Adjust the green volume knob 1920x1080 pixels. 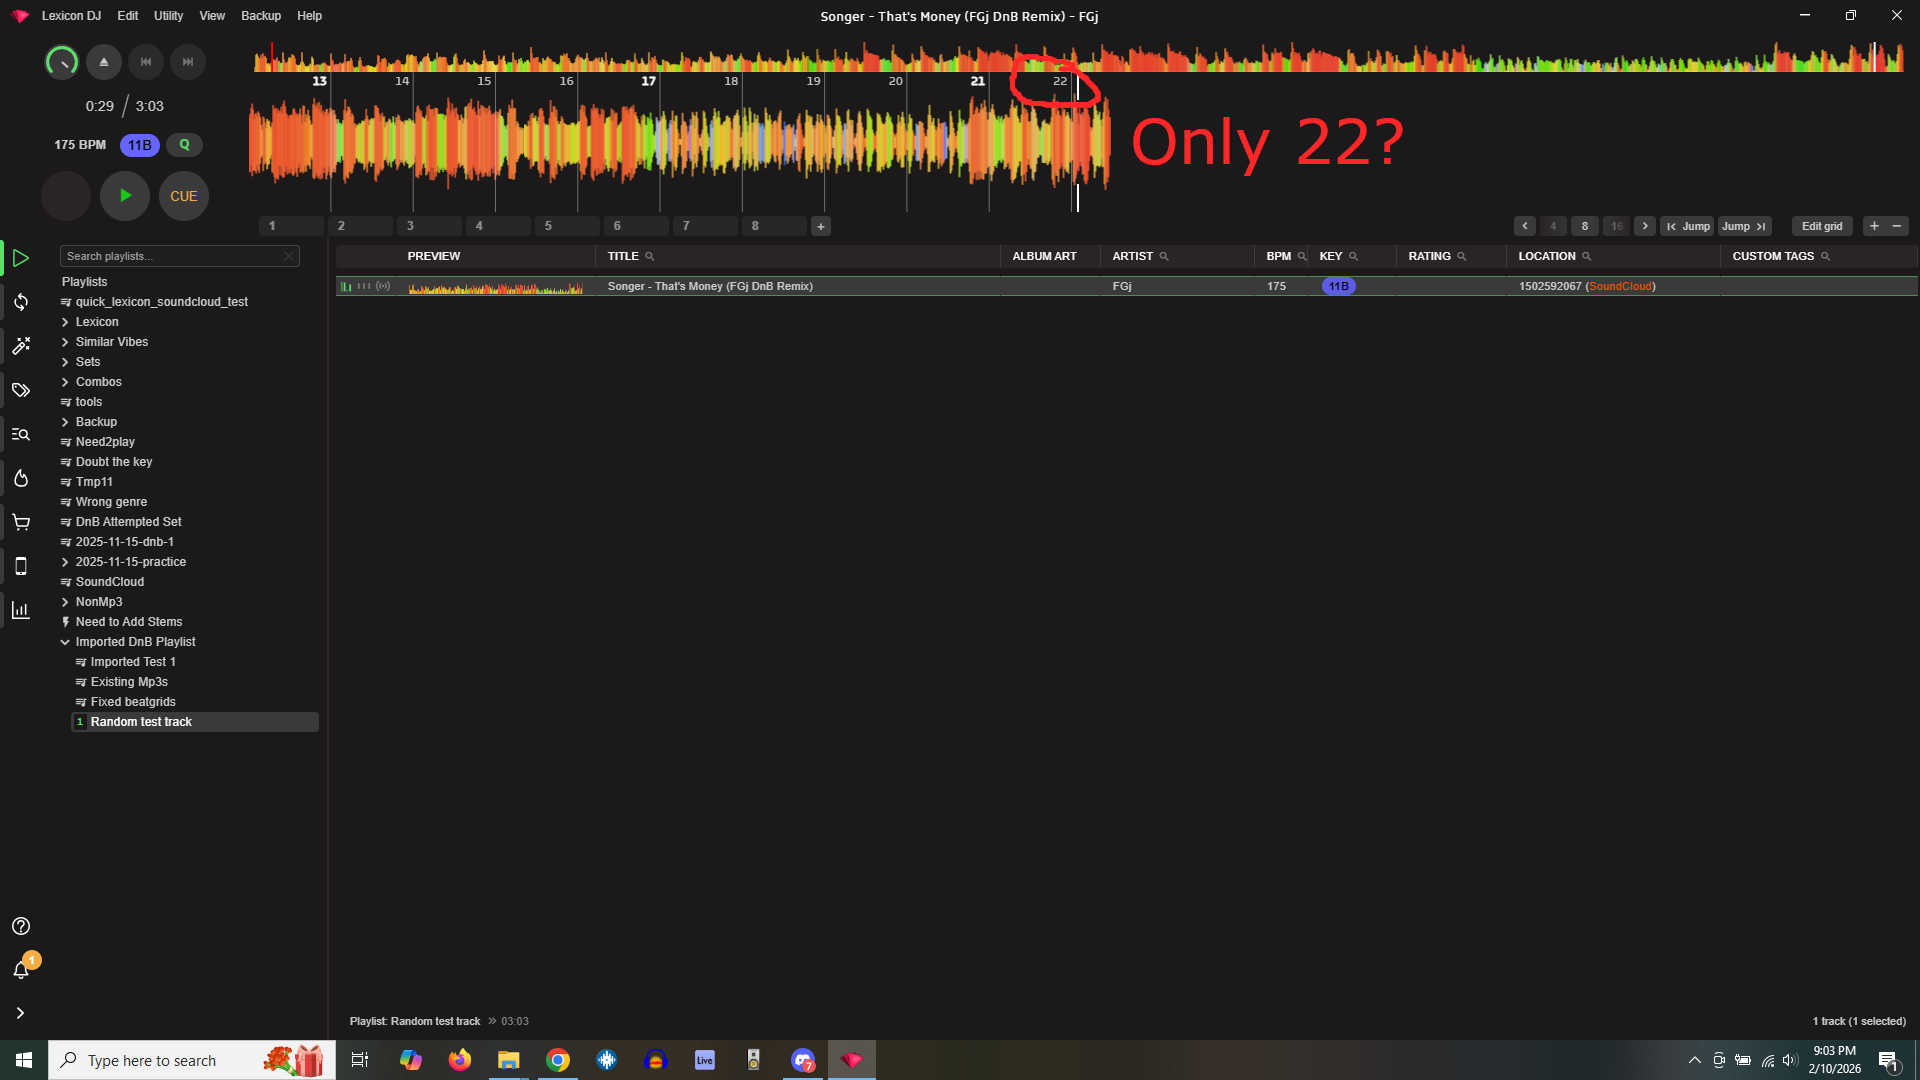[62, 62]
